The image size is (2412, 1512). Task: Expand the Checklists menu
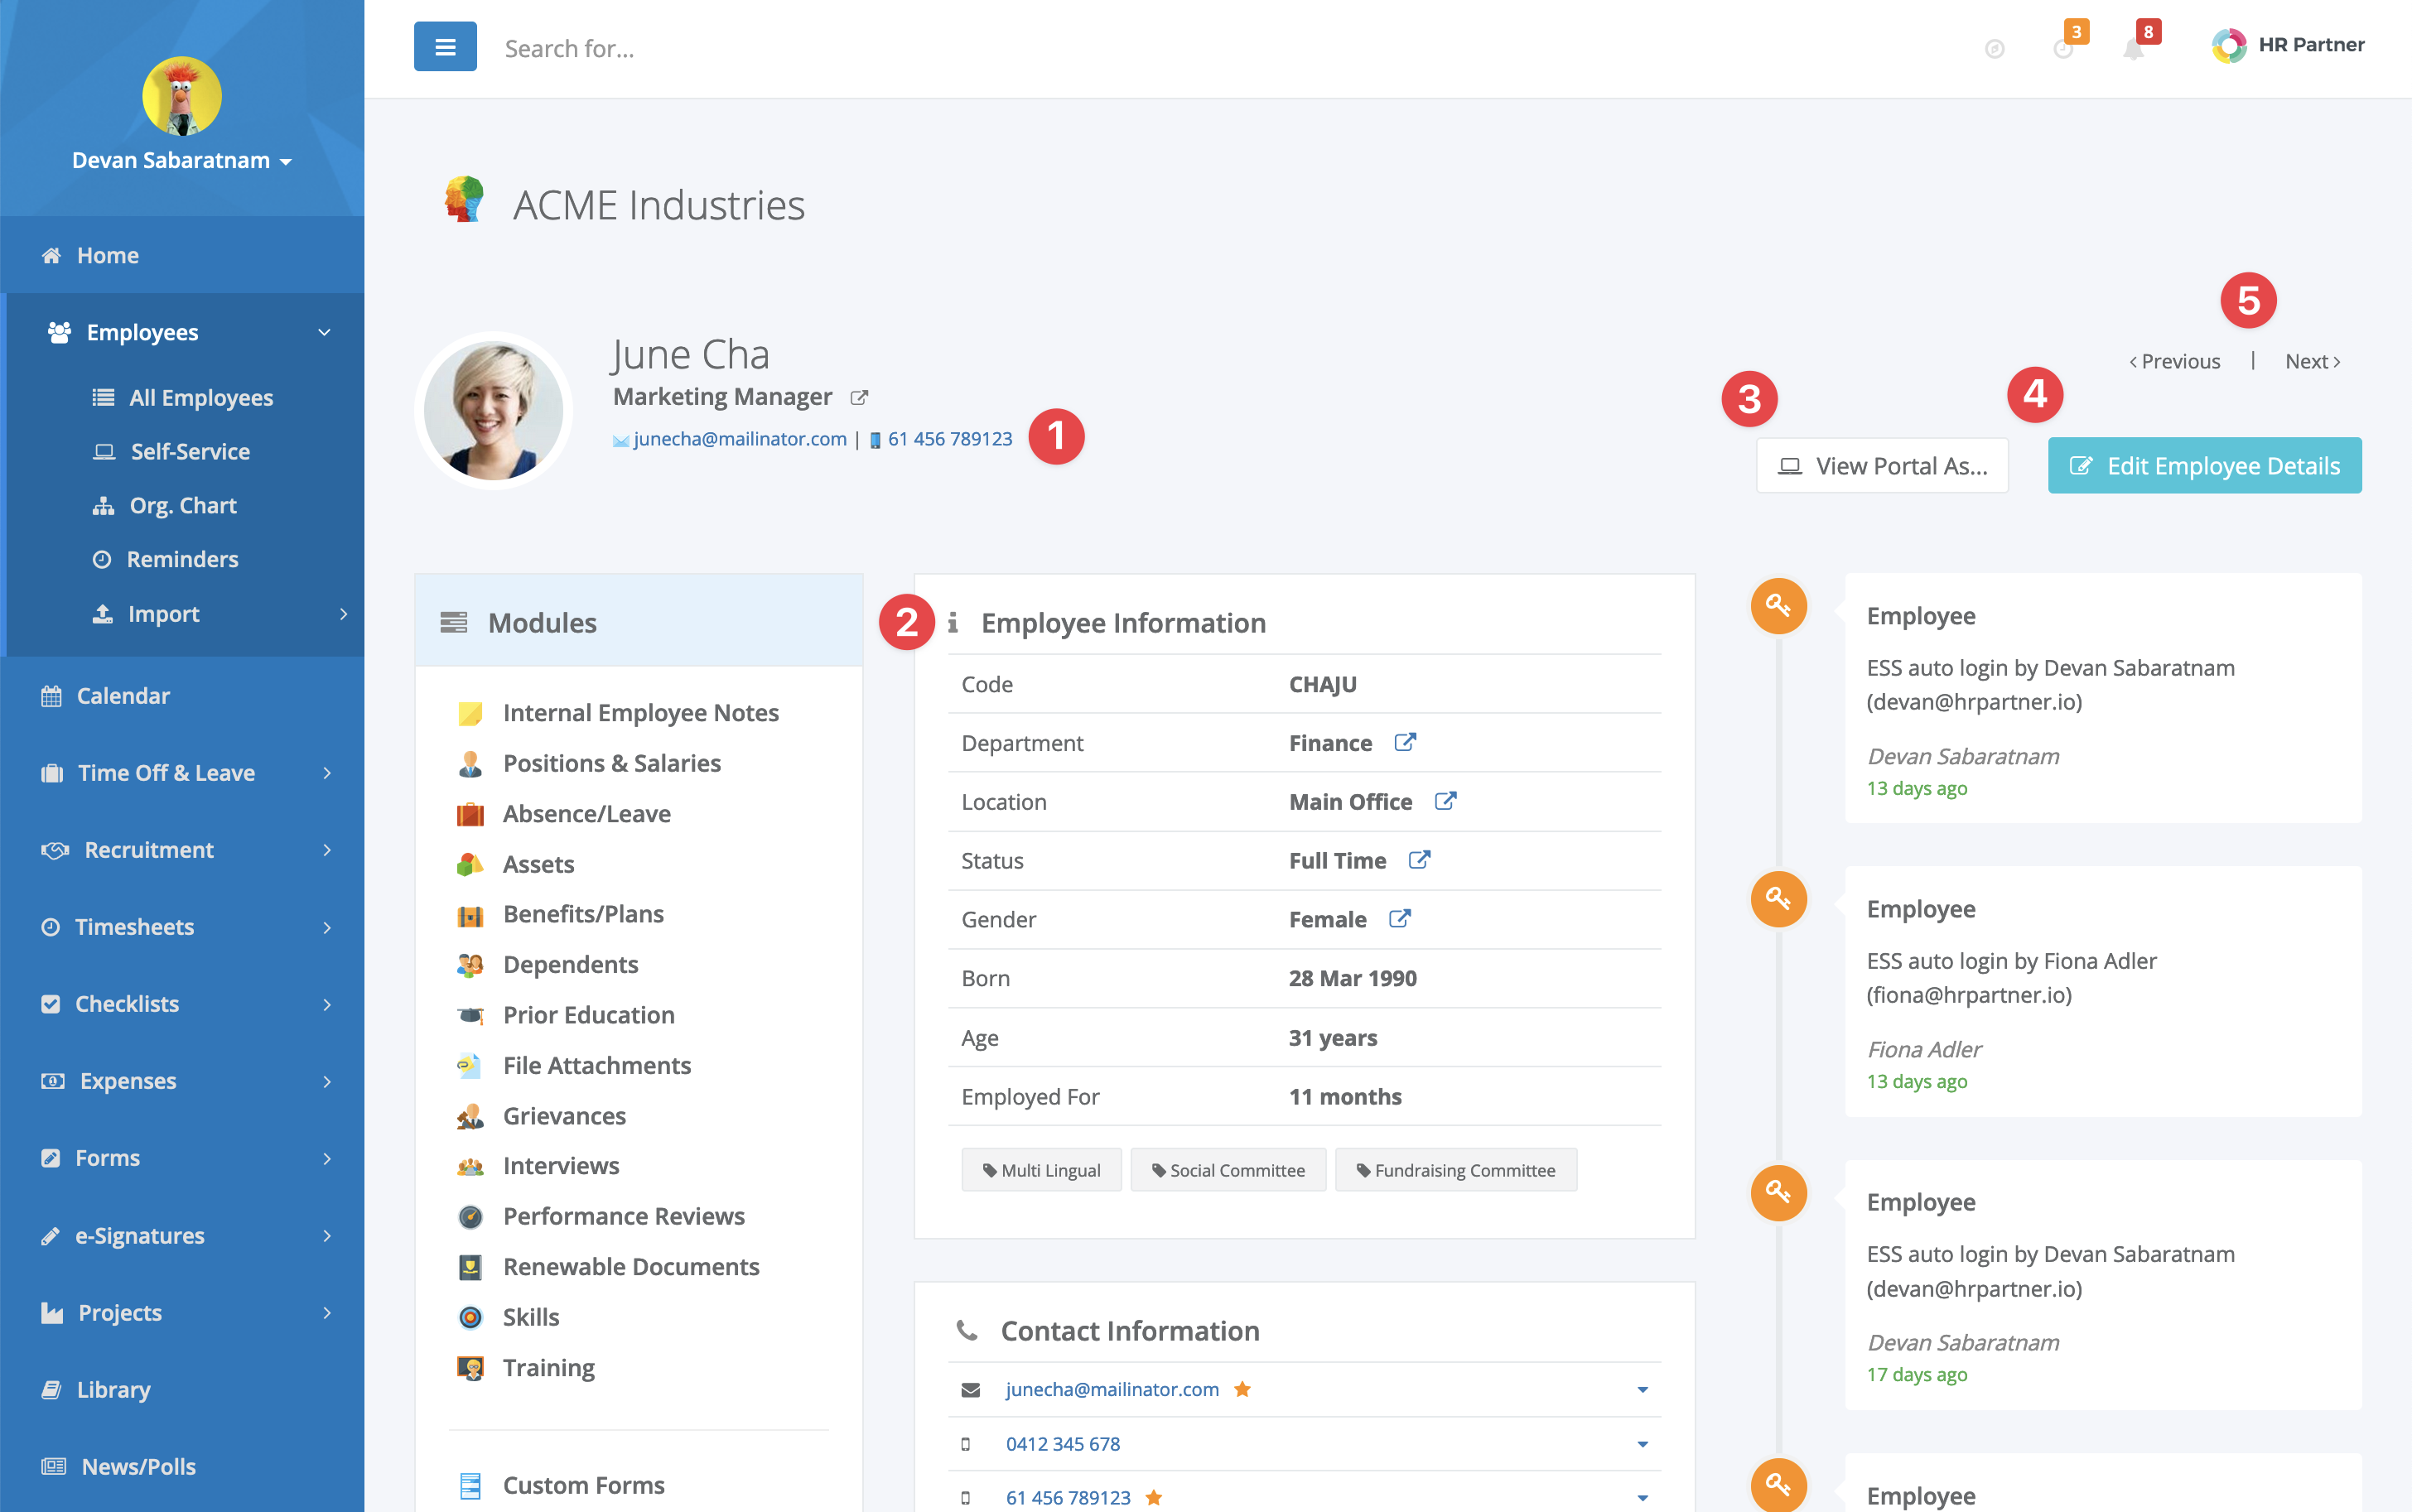327,1004
